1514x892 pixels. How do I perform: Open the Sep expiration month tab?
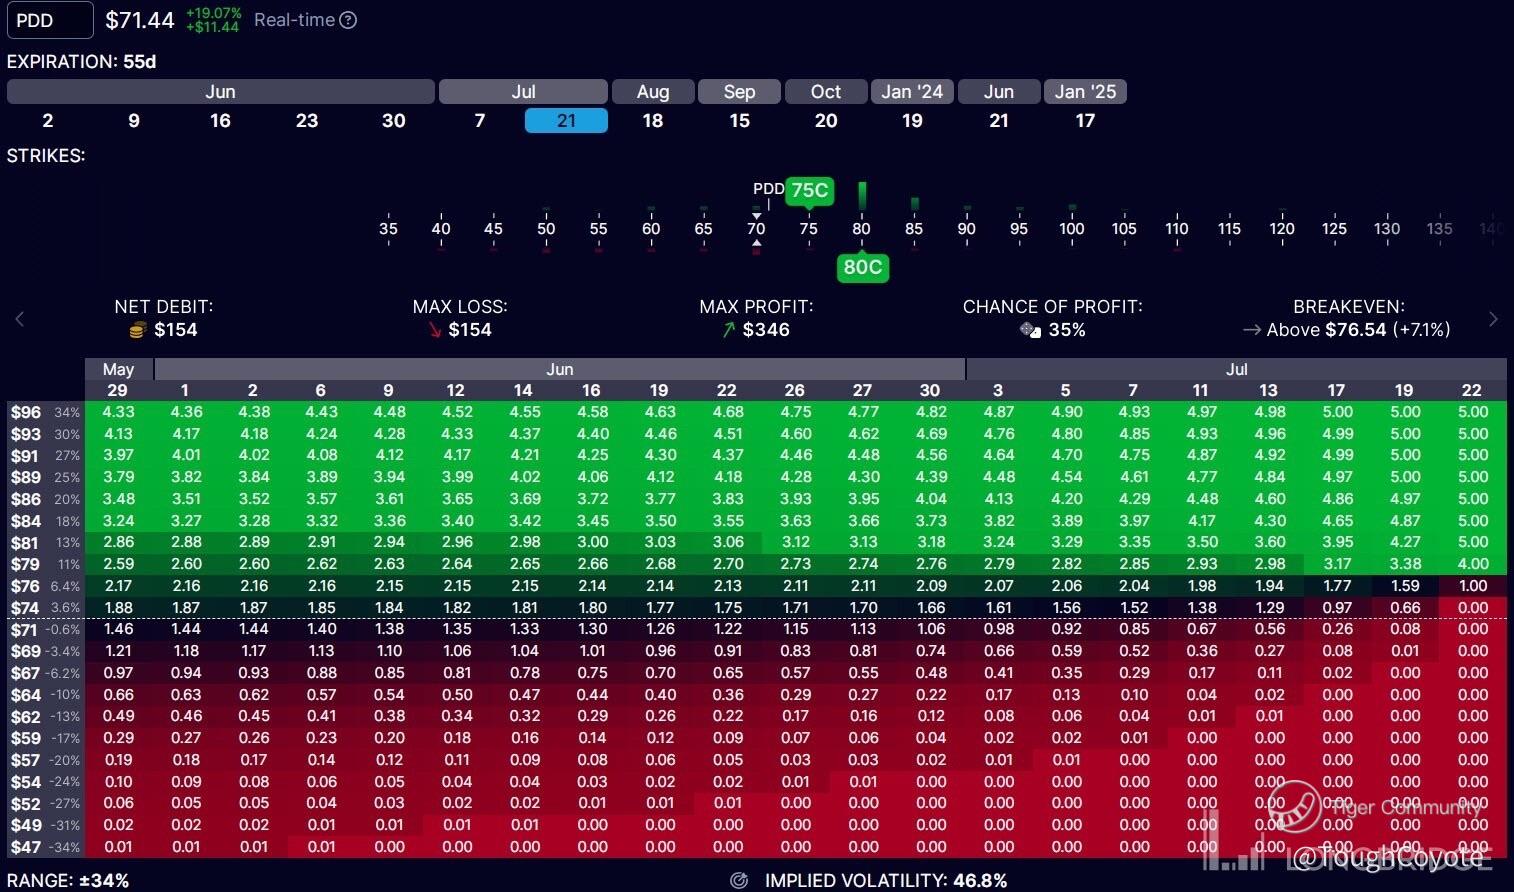tap(739, 92)
